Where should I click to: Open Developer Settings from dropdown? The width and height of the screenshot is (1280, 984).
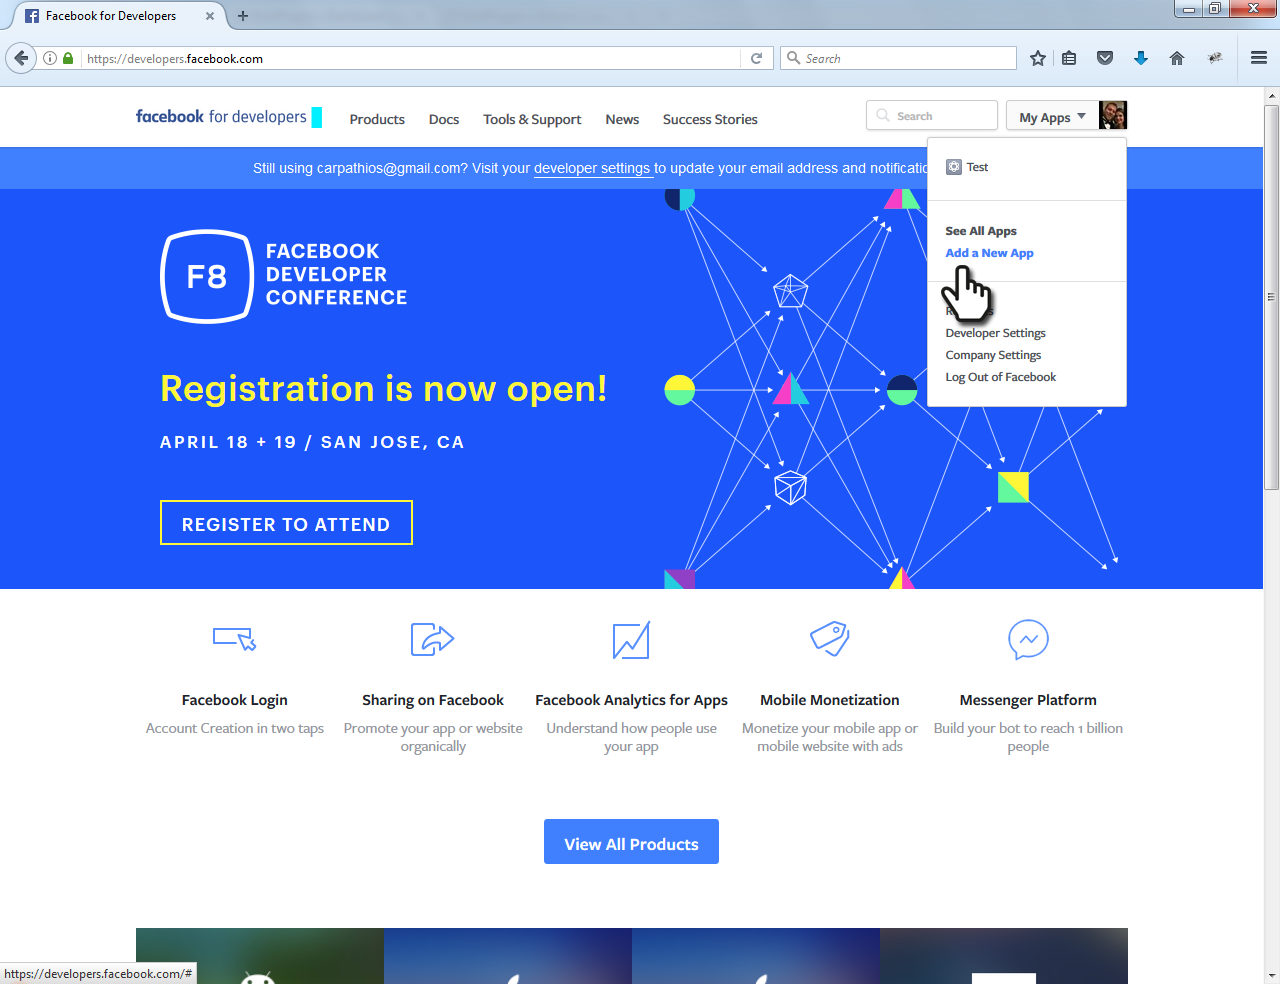point(995,333)
